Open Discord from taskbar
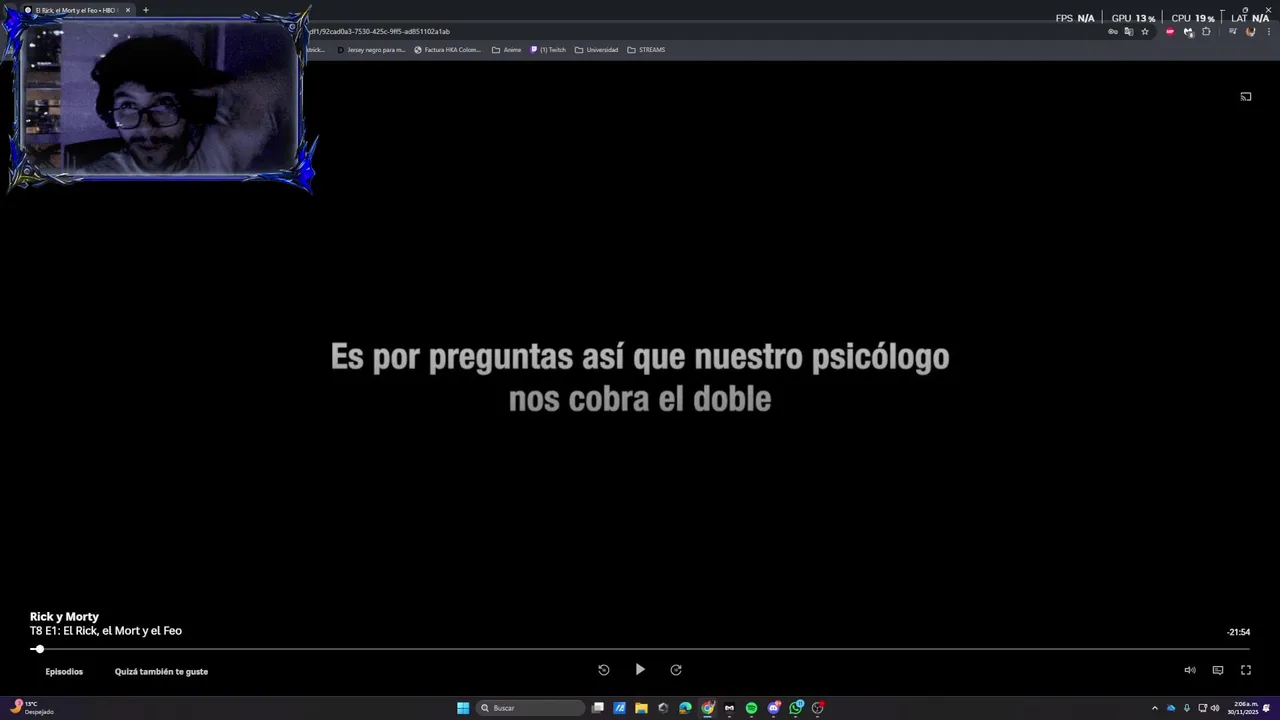 pos(774,708)
